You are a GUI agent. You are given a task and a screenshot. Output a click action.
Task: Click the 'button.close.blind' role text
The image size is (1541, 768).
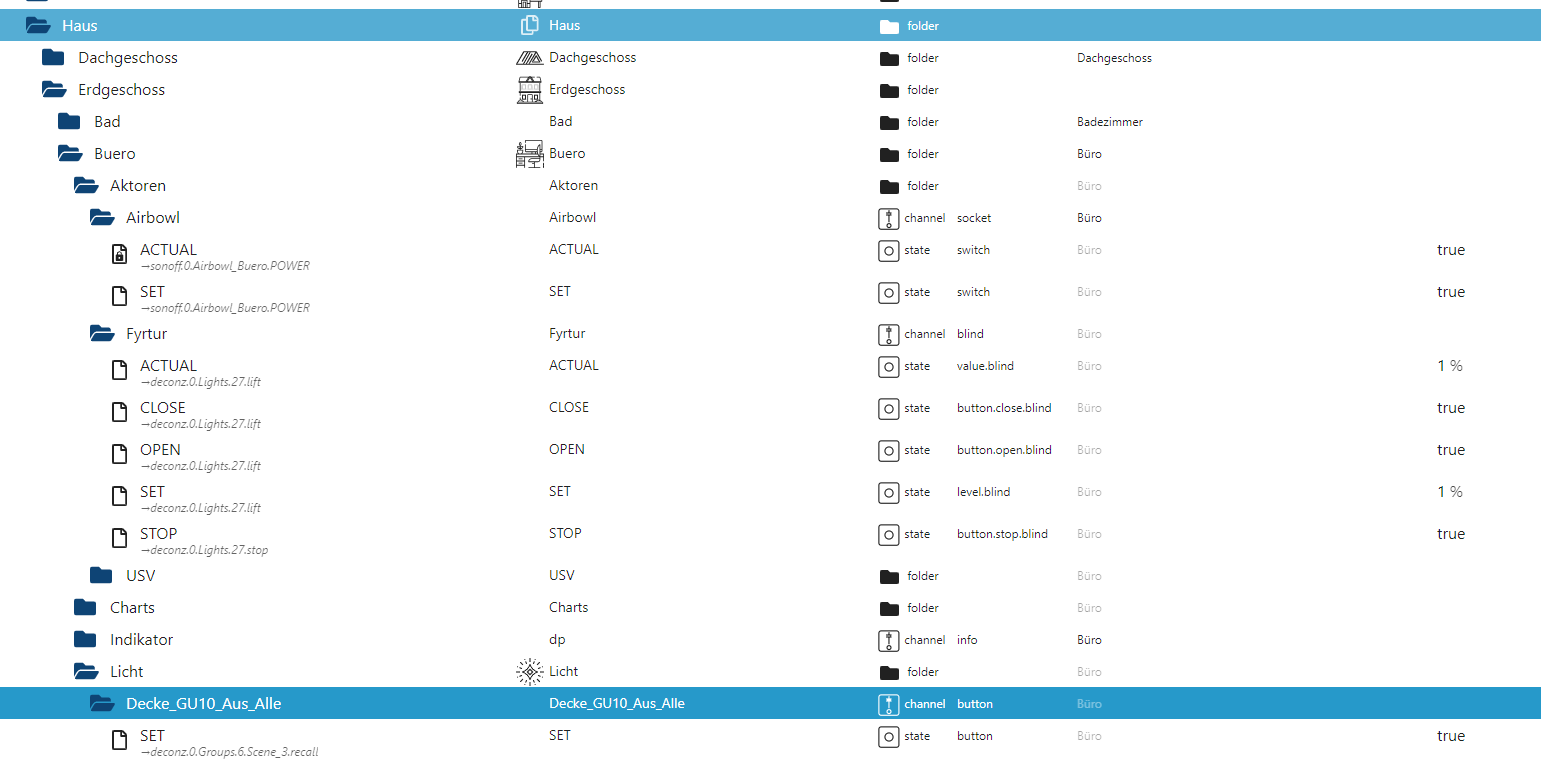[x=1004, y=408]
